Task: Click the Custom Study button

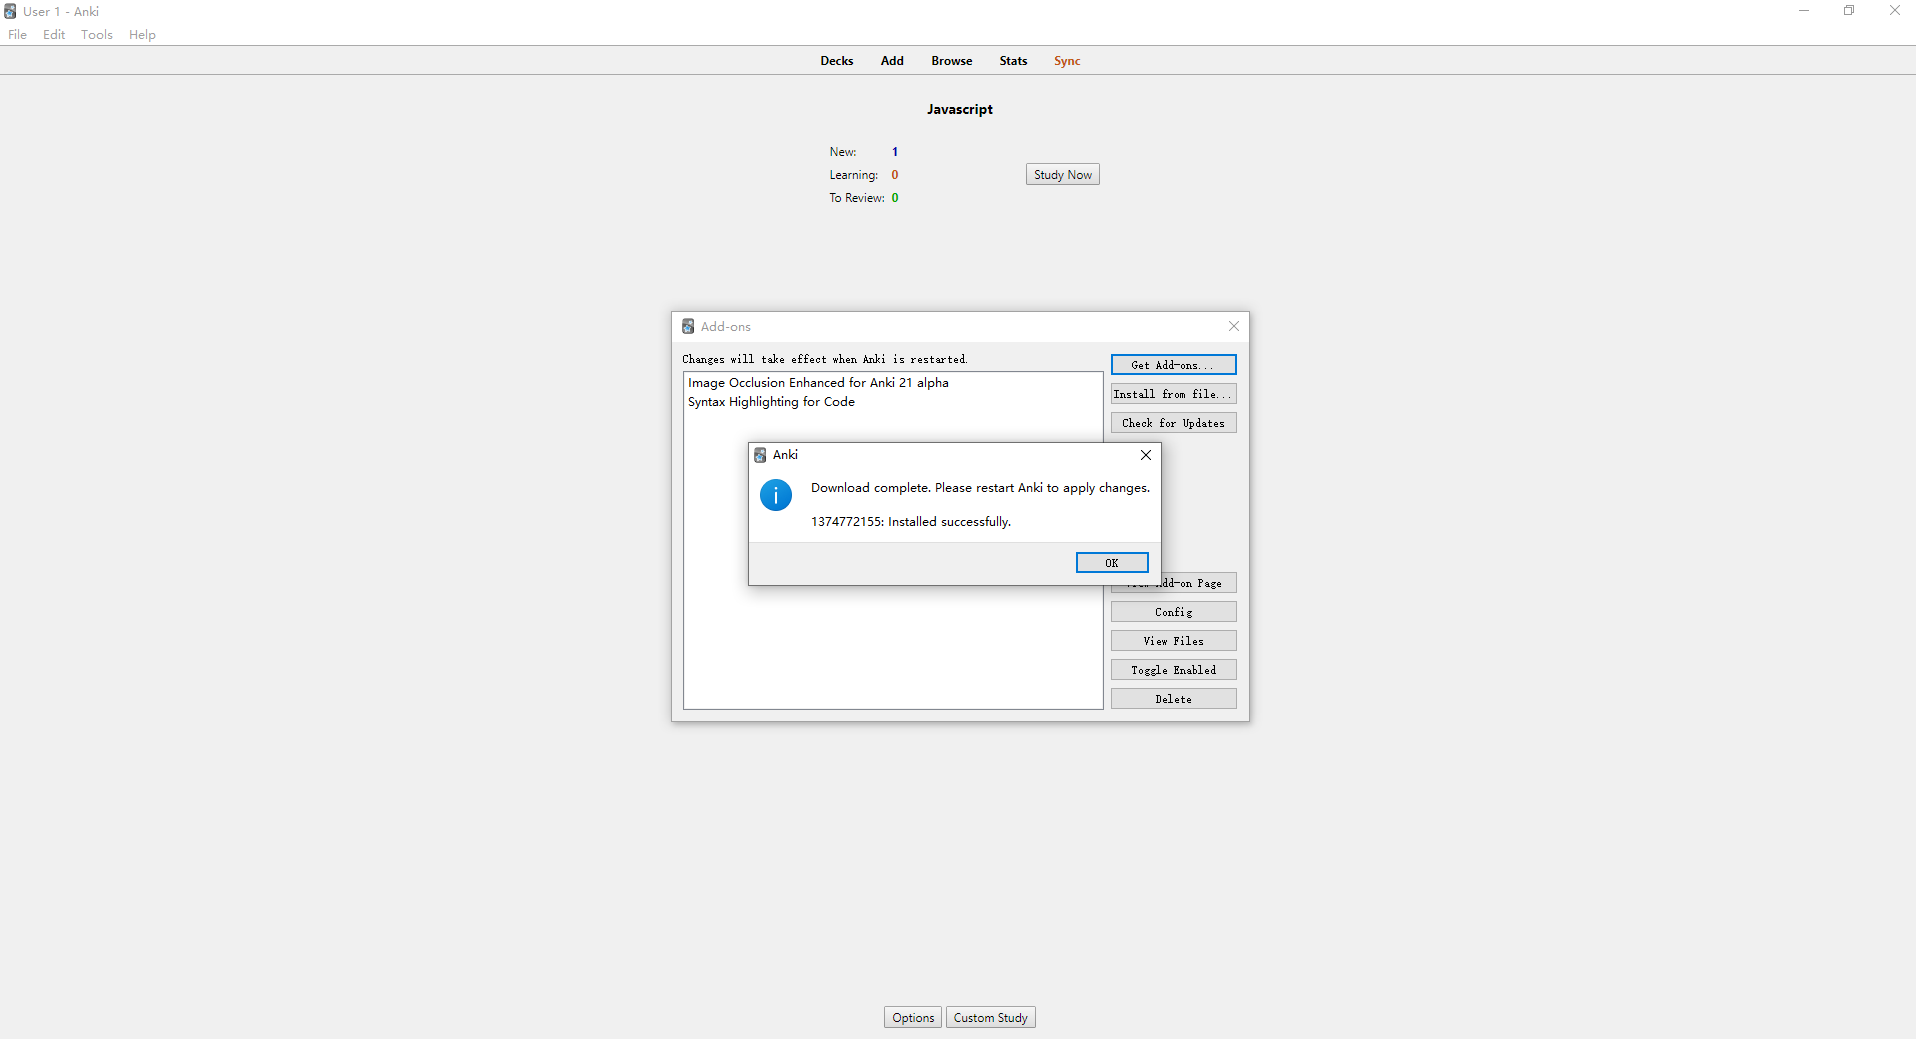Action: (x=991, y=1018)
